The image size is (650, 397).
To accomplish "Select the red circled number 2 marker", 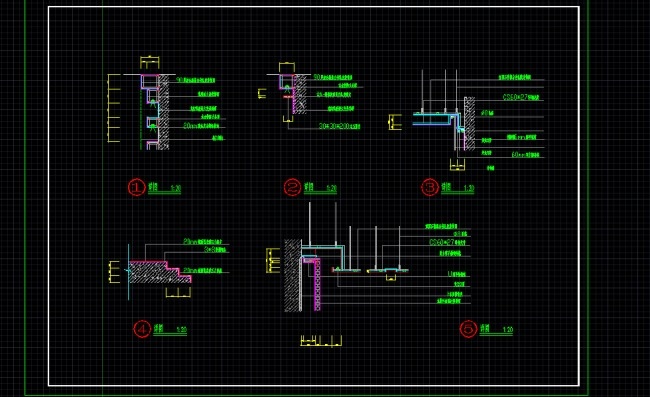I will coord(292,187).
